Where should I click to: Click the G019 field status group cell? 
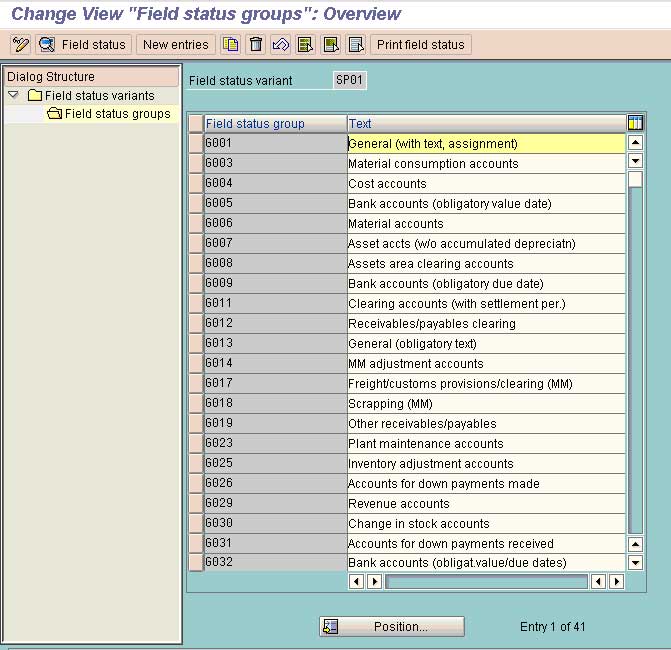(275, 423)
